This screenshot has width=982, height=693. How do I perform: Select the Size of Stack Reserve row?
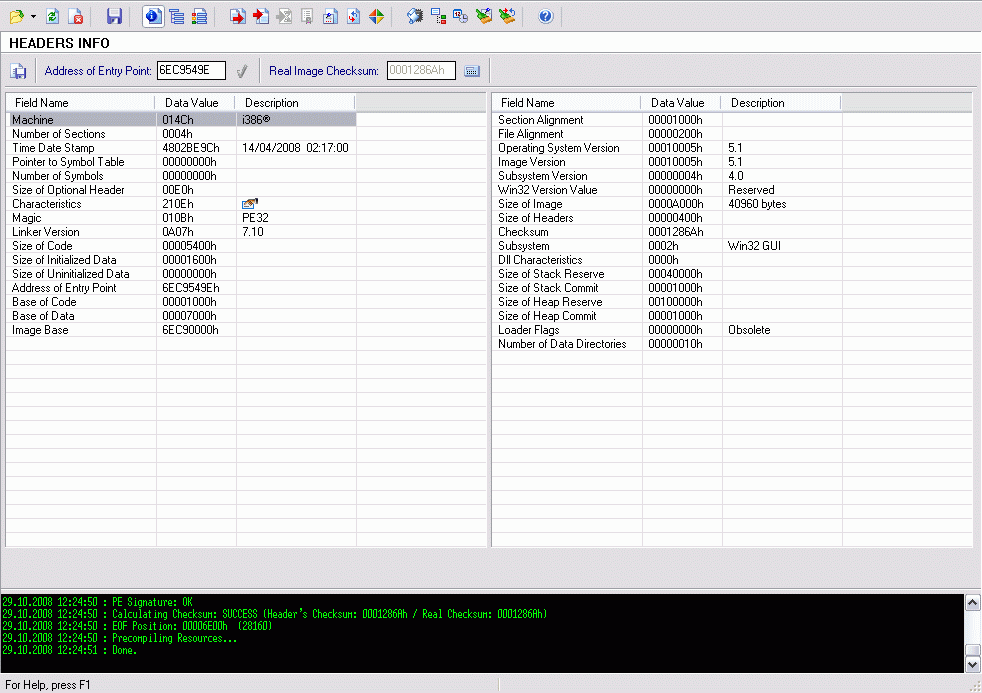pyautogui.click(x=668, y=274)
